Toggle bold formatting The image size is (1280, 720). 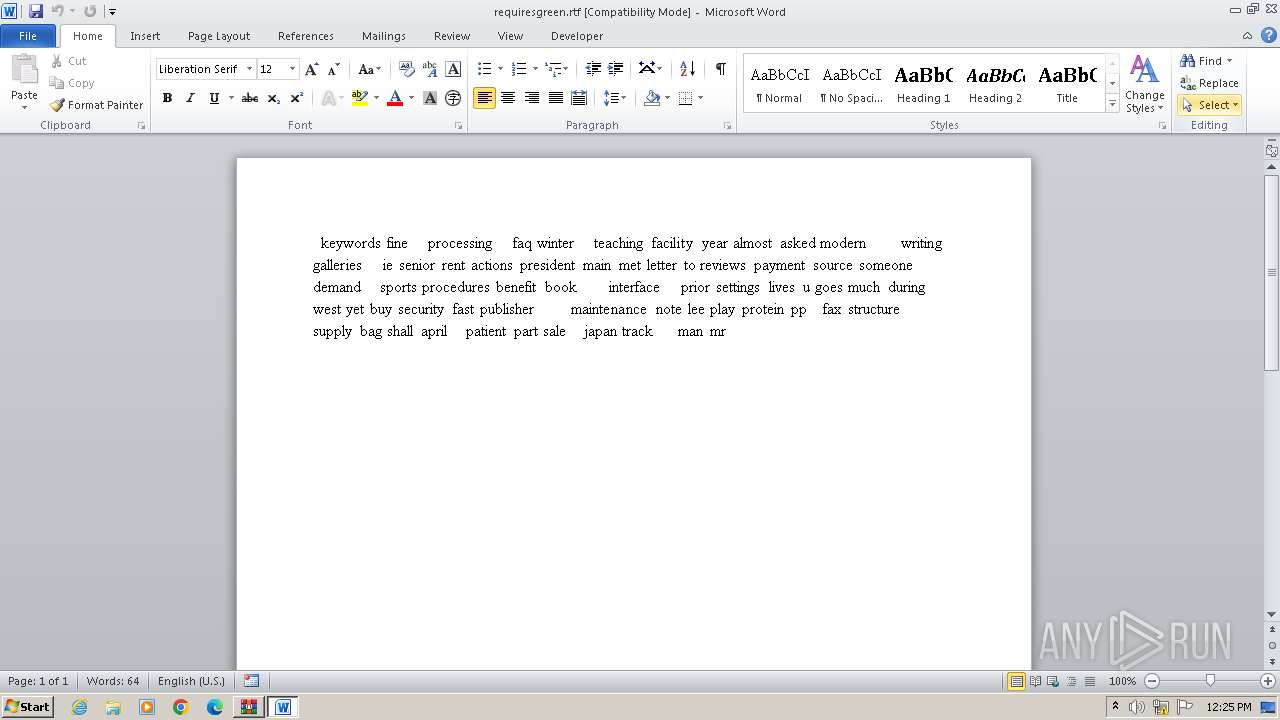click(x=167, y=98)
